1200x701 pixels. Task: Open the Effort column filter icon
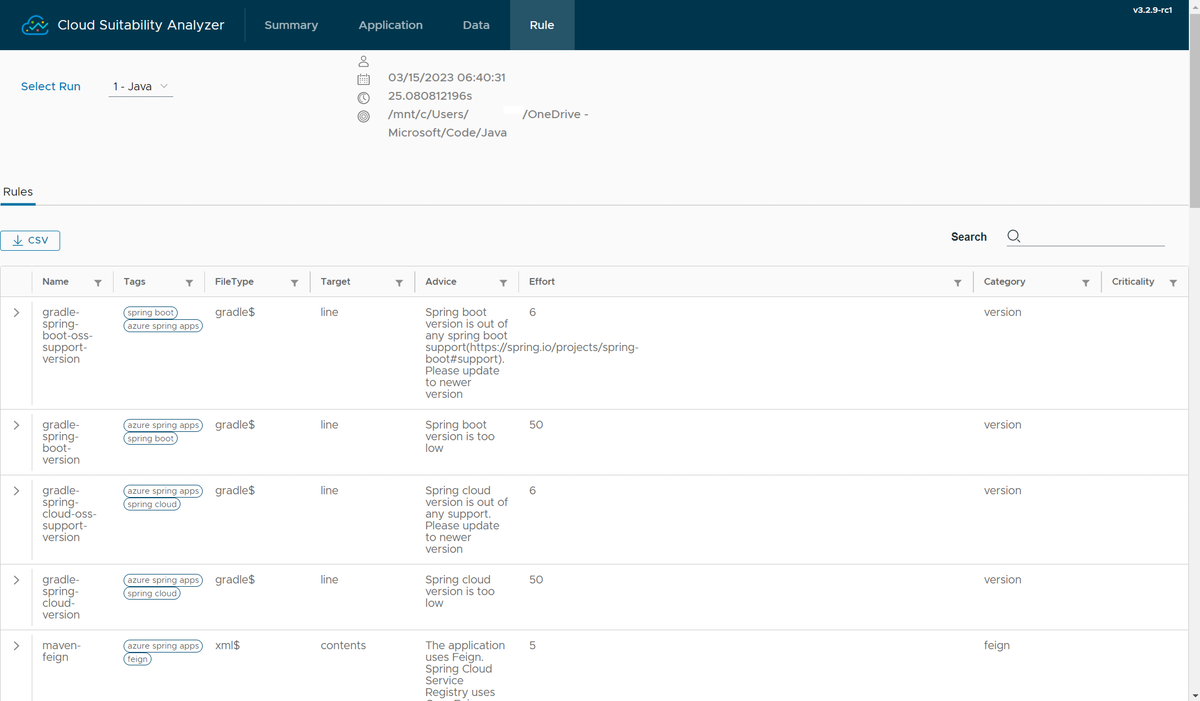point(957,283)
